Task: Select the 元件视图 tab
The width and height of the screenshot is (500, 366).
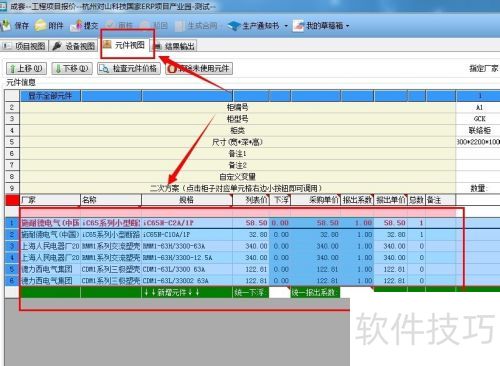Action: coord(125,45)
